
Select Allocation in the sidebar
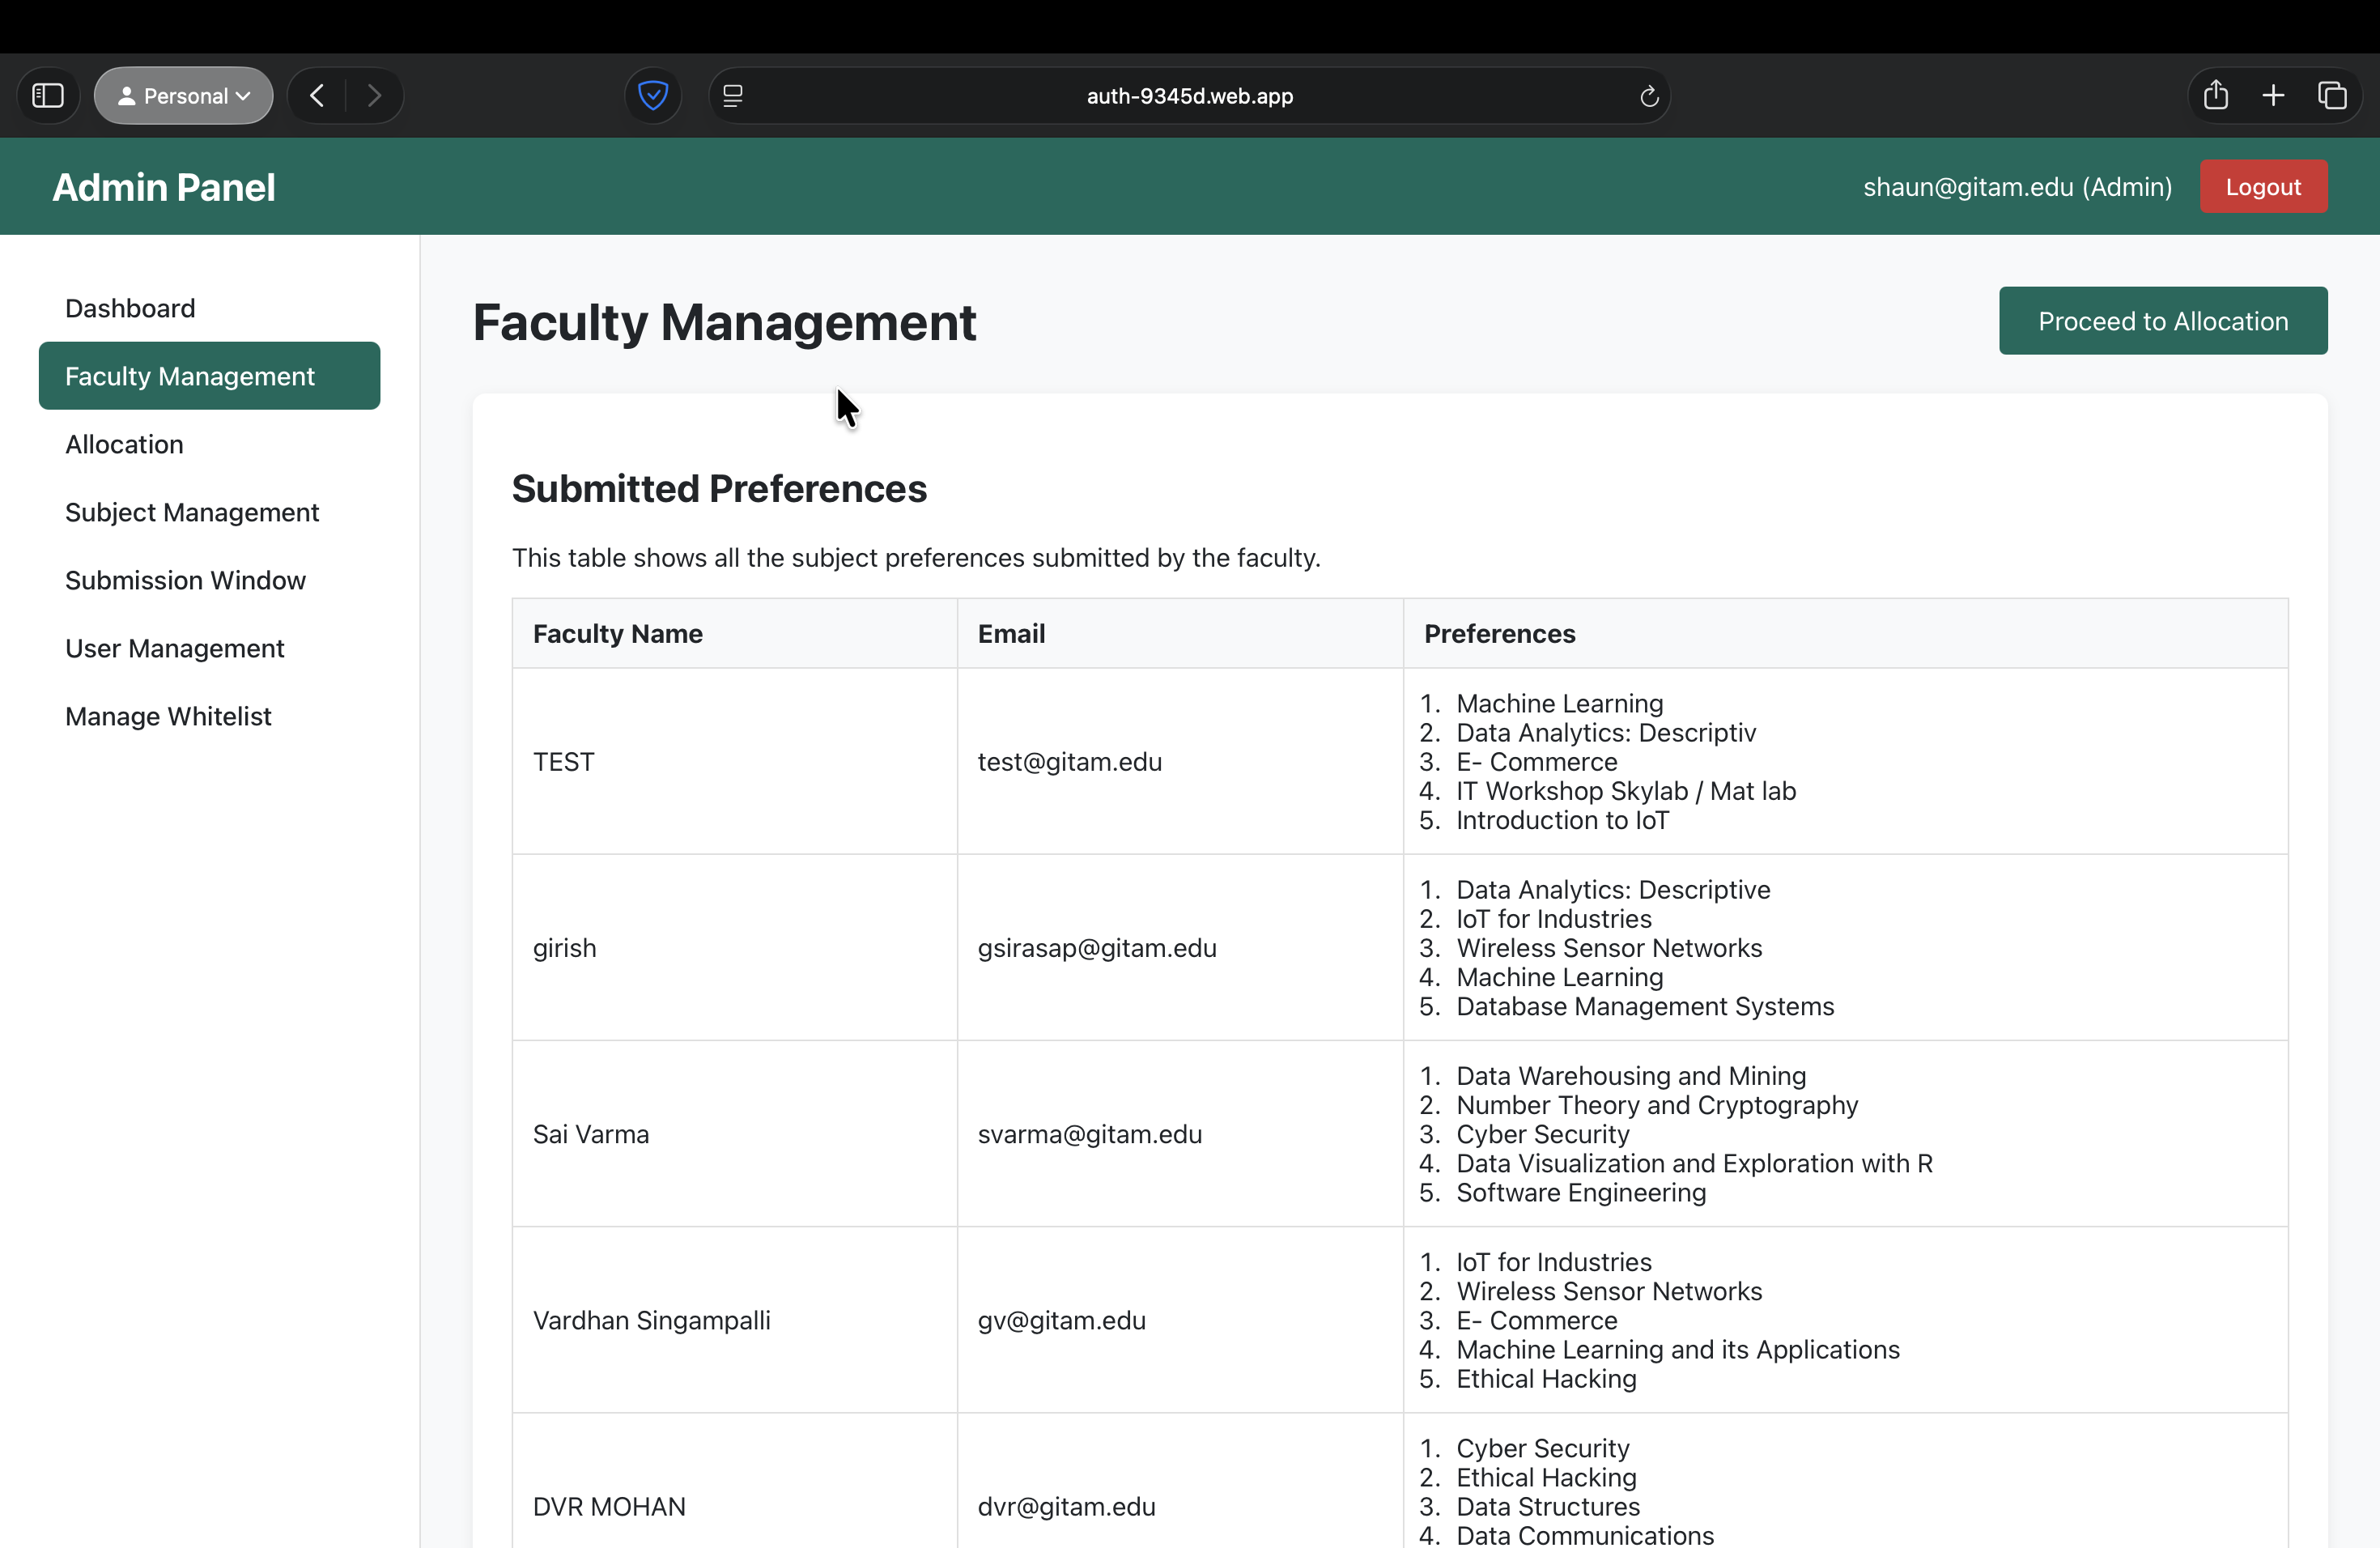[124, 444]
